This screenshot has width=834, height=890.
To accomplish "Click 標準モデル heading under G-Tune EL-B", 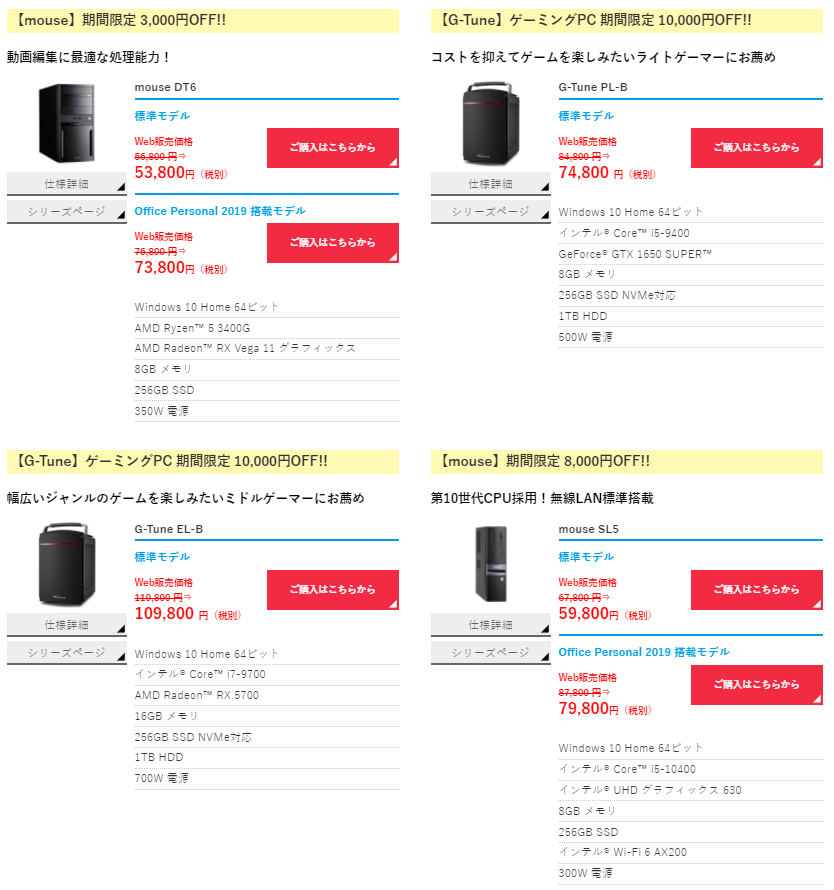I will [x=162, y=557].
